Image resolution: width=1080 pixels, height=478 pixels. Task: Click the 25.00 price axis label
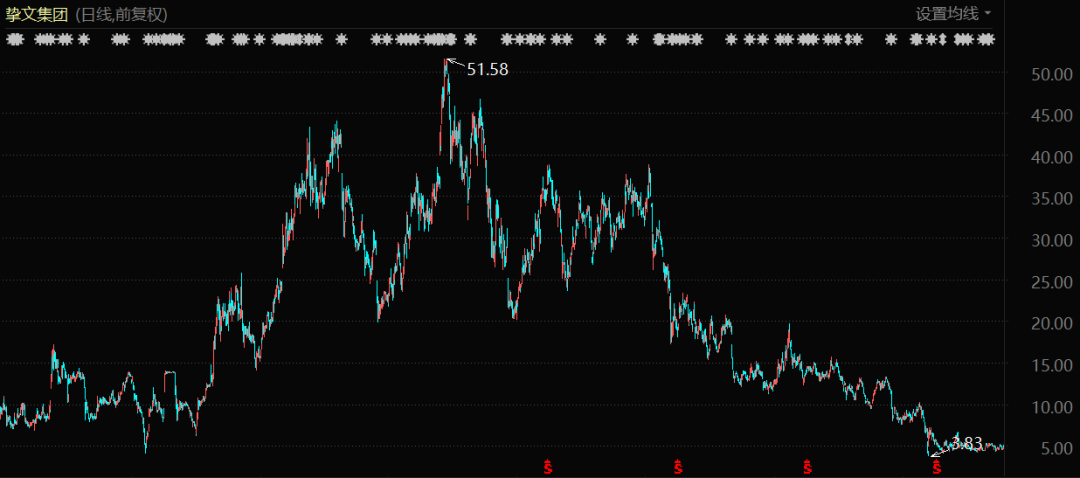click(1052, 282)
